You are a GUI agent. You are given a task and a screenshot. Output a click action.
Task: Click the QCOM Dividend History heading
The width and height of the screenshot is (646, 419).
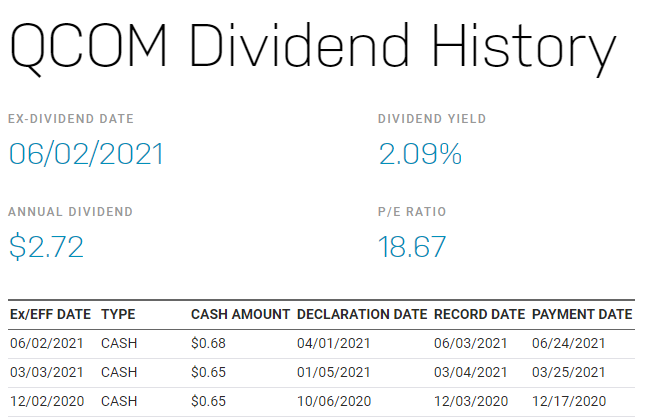click(x=313, y=49)
